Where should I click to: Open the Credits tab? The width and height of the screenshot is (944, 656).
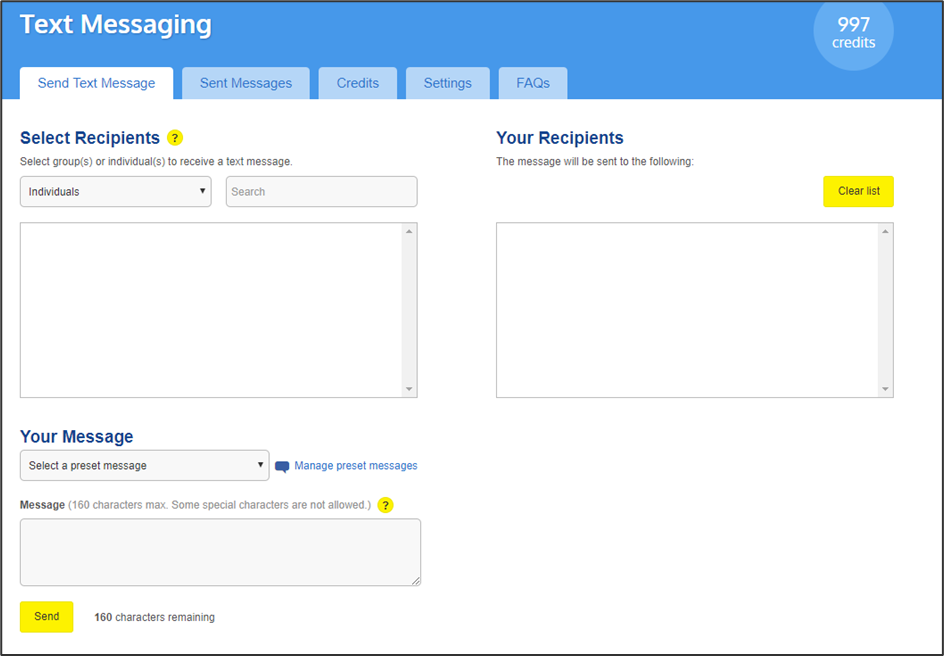coord(358,83)
